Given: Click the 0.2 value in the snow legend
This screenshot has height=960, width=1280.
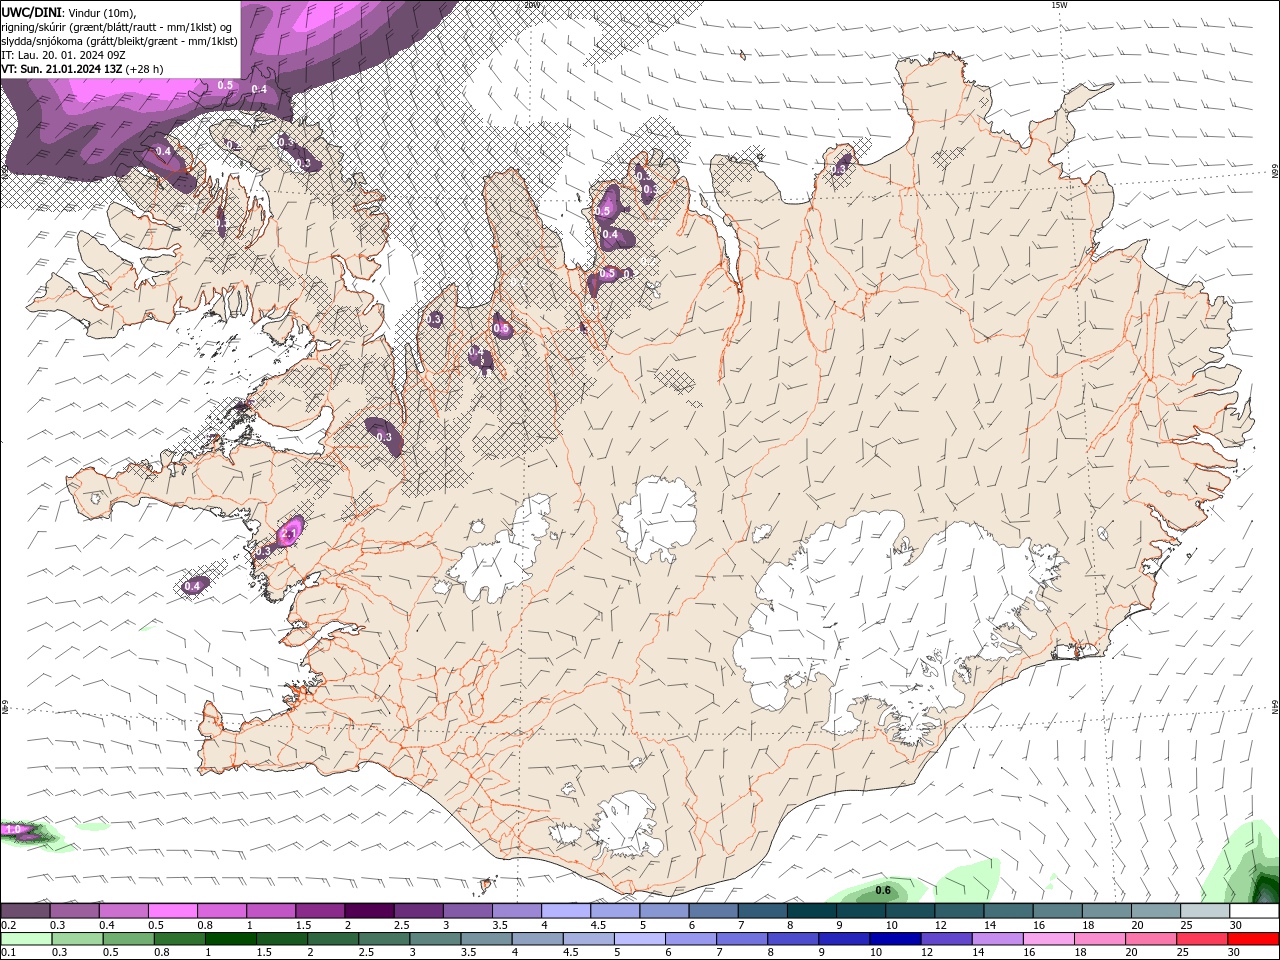Looking at the screenshot, I should pos(9,925).
